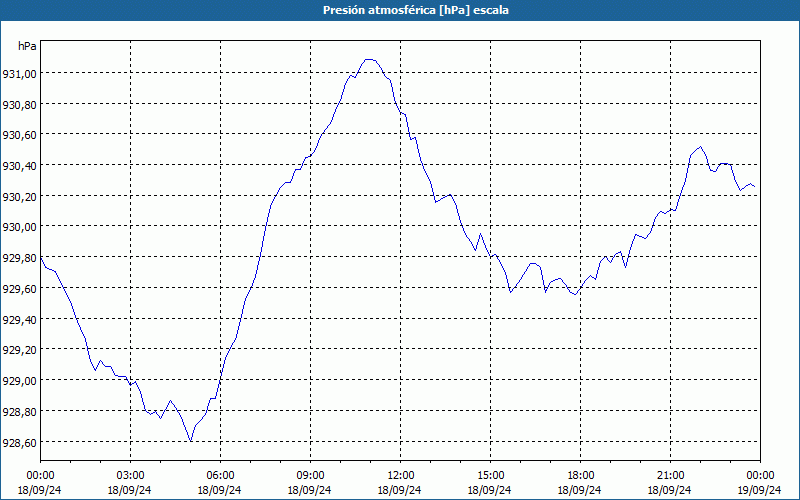
Task: Select the 21:00 time axis label
Action: pos(670,476)
